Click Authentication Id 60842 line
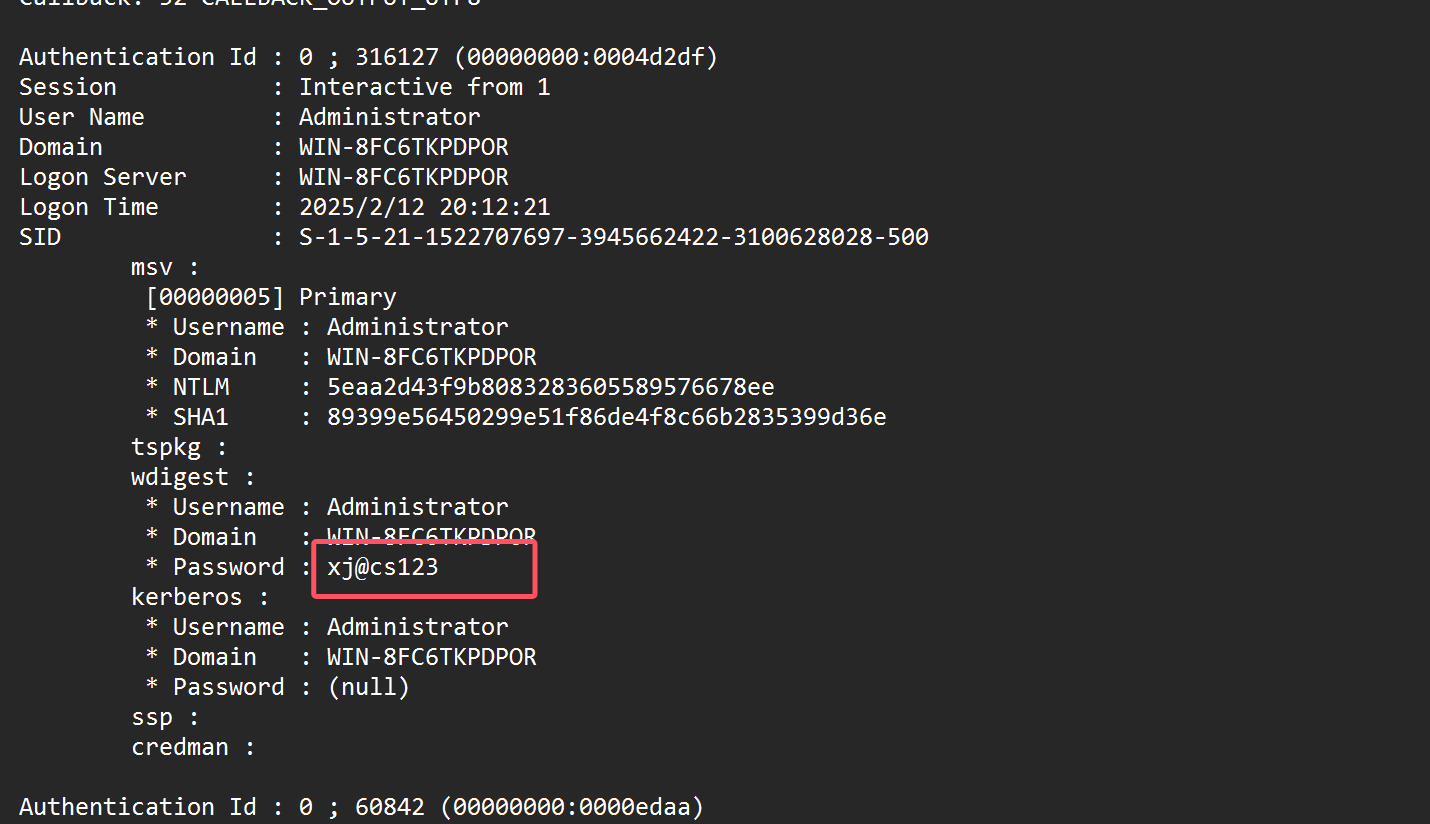The height and width of the screenshot is (824, 1430). point(362,807)
